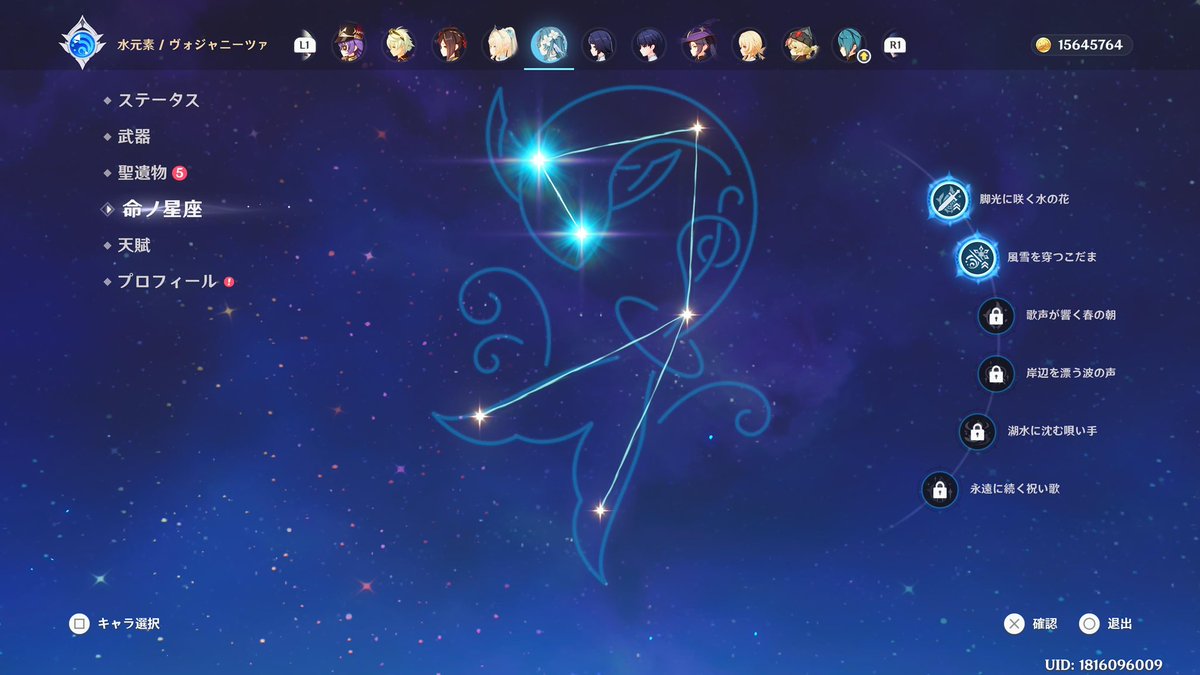Click the unlit star at the constellation top

(x=698, y=127)
